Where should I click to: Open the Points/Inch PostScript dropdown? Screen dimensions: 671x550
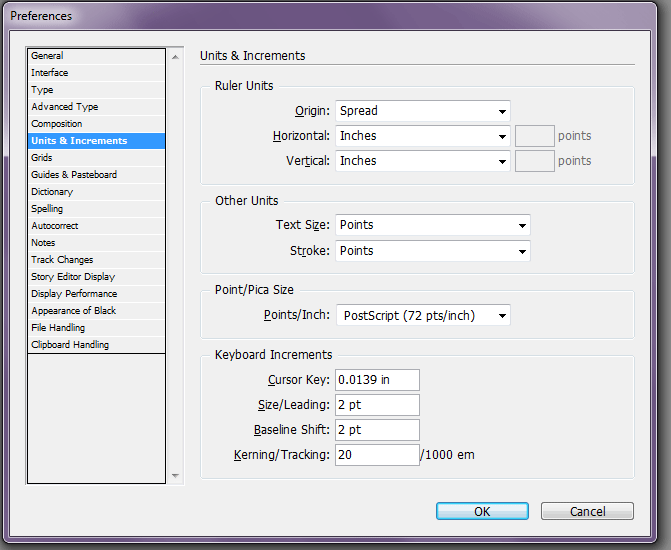[423, 315]
